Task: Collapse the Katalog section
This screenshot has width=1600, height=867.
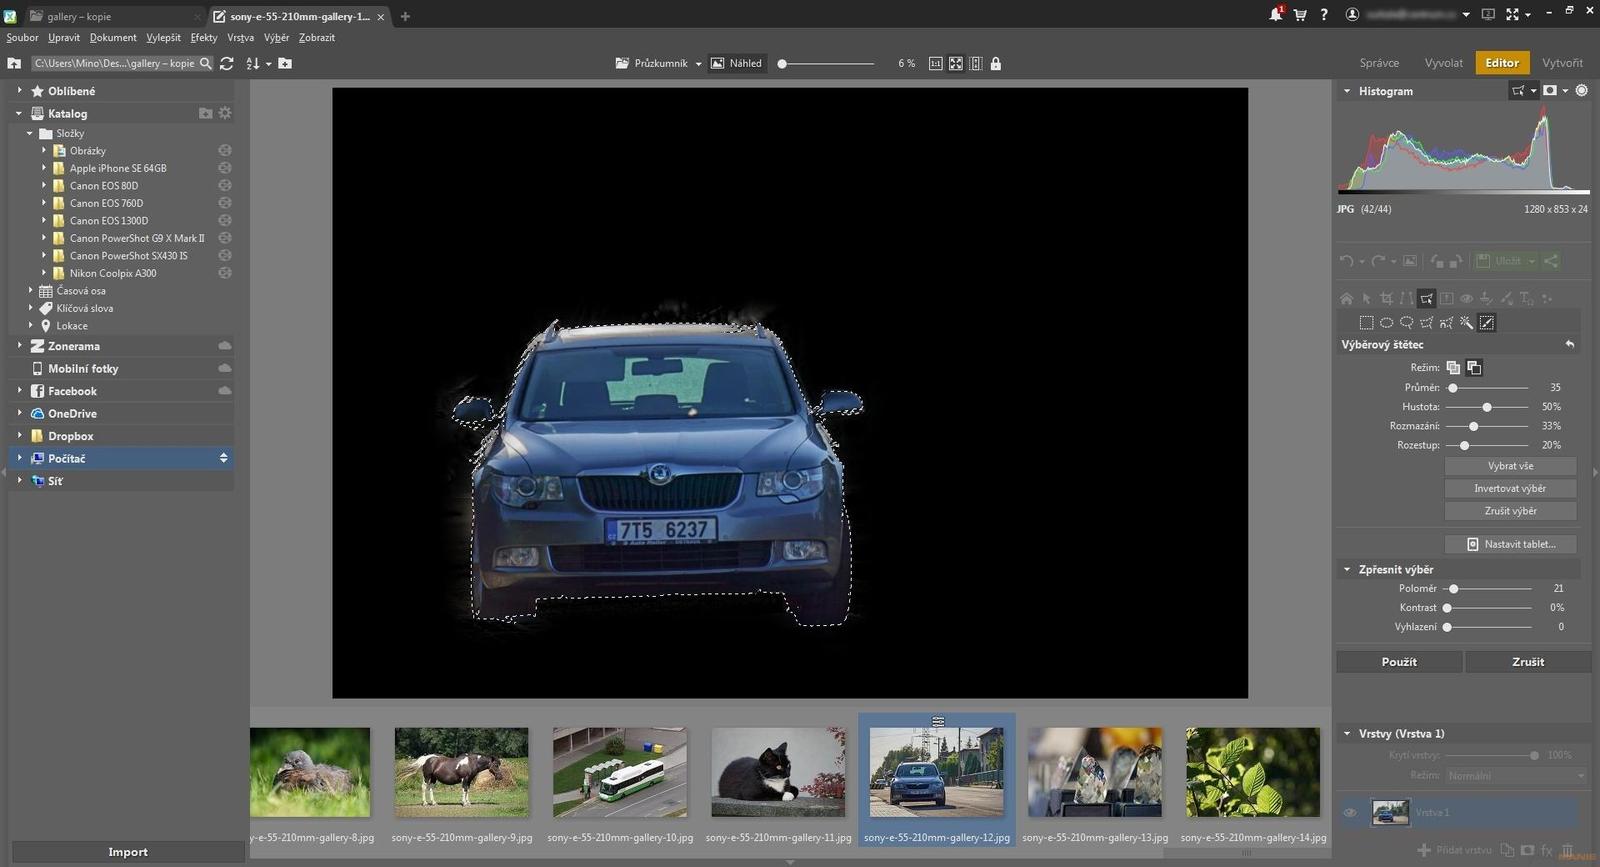Action: pyautogui.click(x=19, y=113)
